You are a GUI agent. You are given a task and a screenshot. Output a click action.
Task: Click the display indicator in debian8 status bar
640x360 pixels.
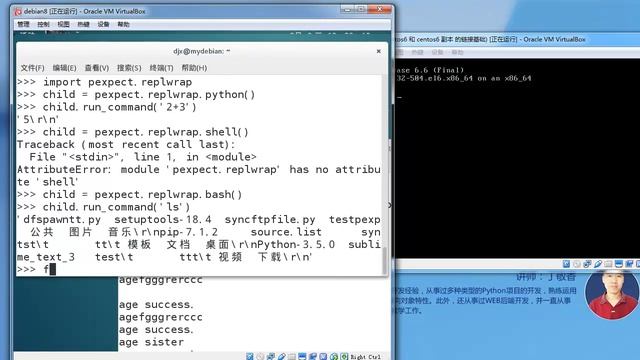[x=302, y=356]
